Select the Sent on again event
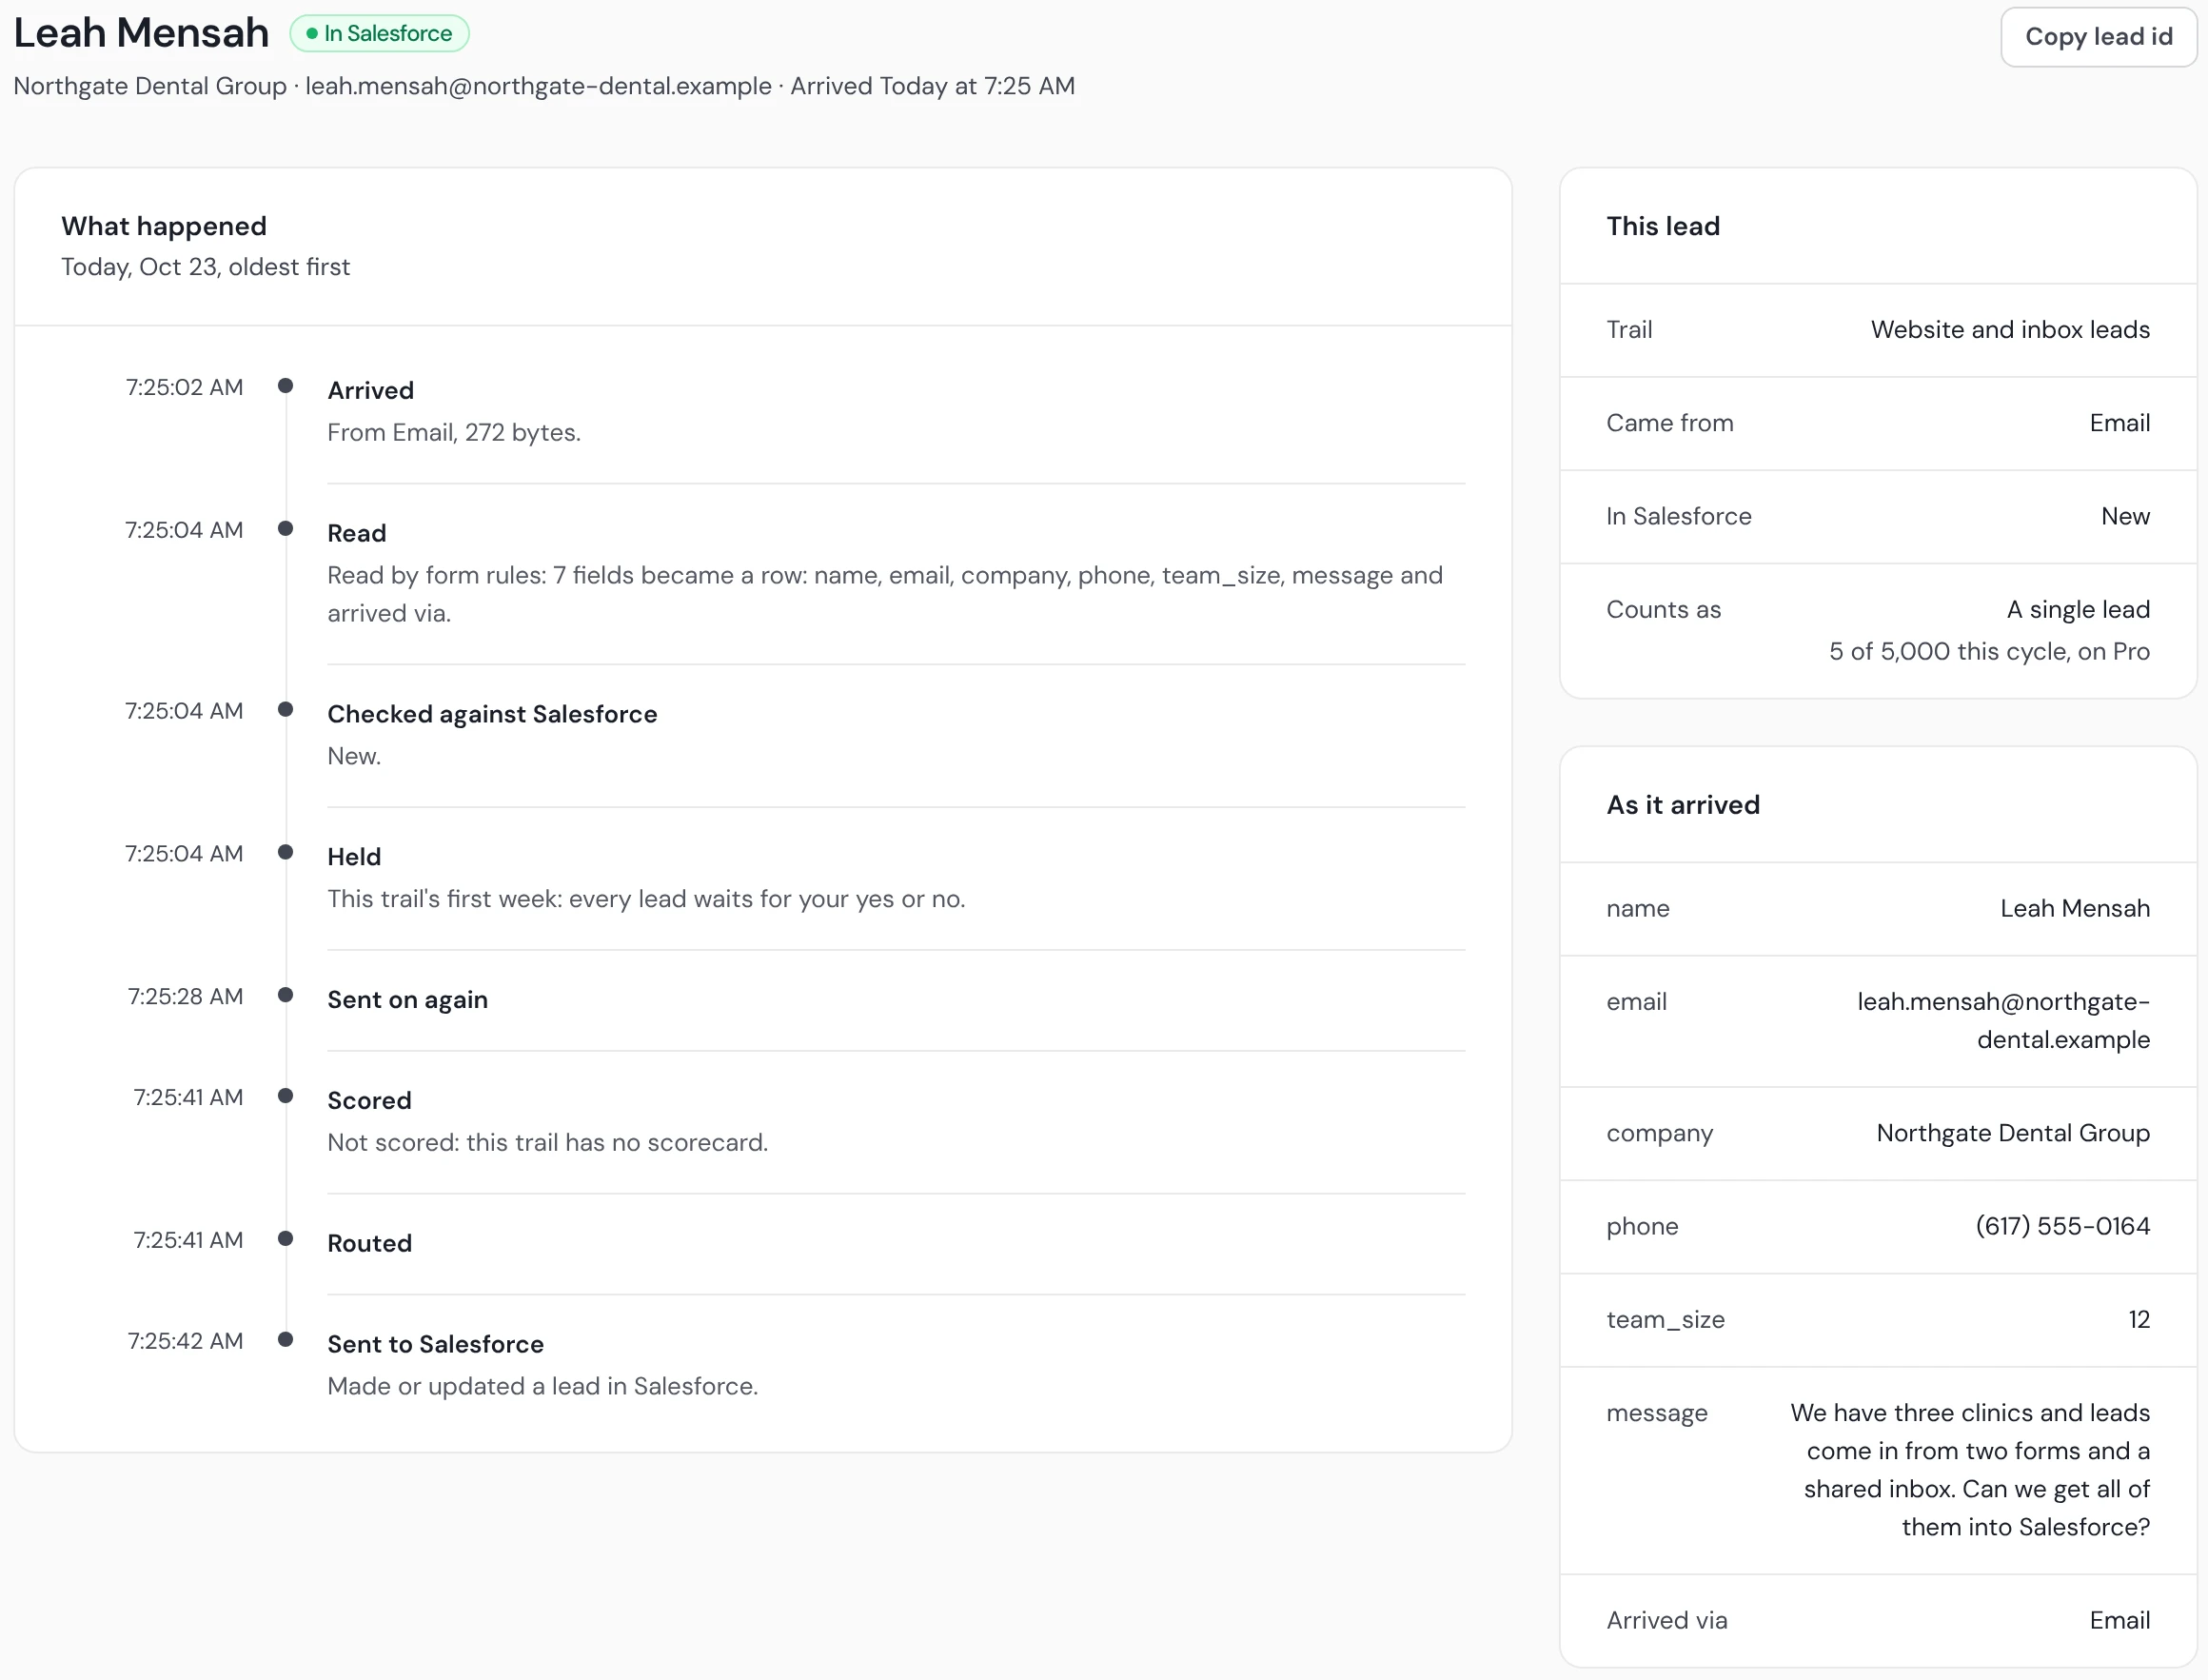 tap(408, 1000)
